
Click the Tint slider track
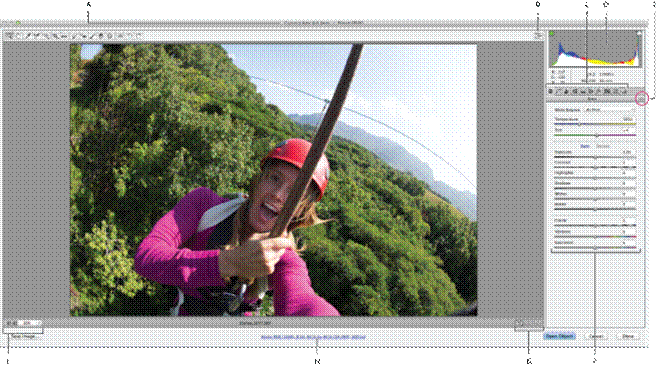pyautogui.click(x=595, y=135)
